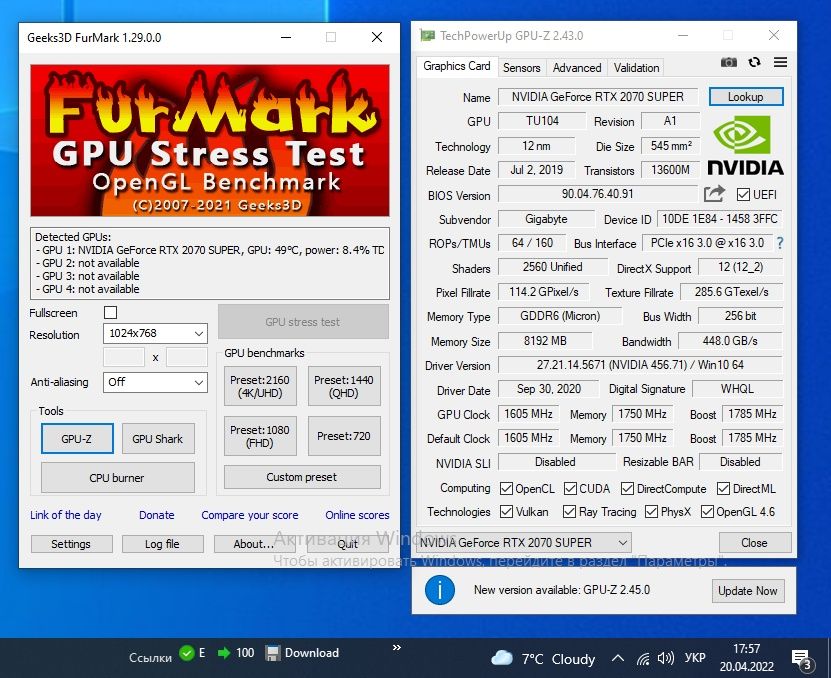Toggle the Ray Tracing checkbox
Viewport: 831px width, 678px height.
(569, 512)
